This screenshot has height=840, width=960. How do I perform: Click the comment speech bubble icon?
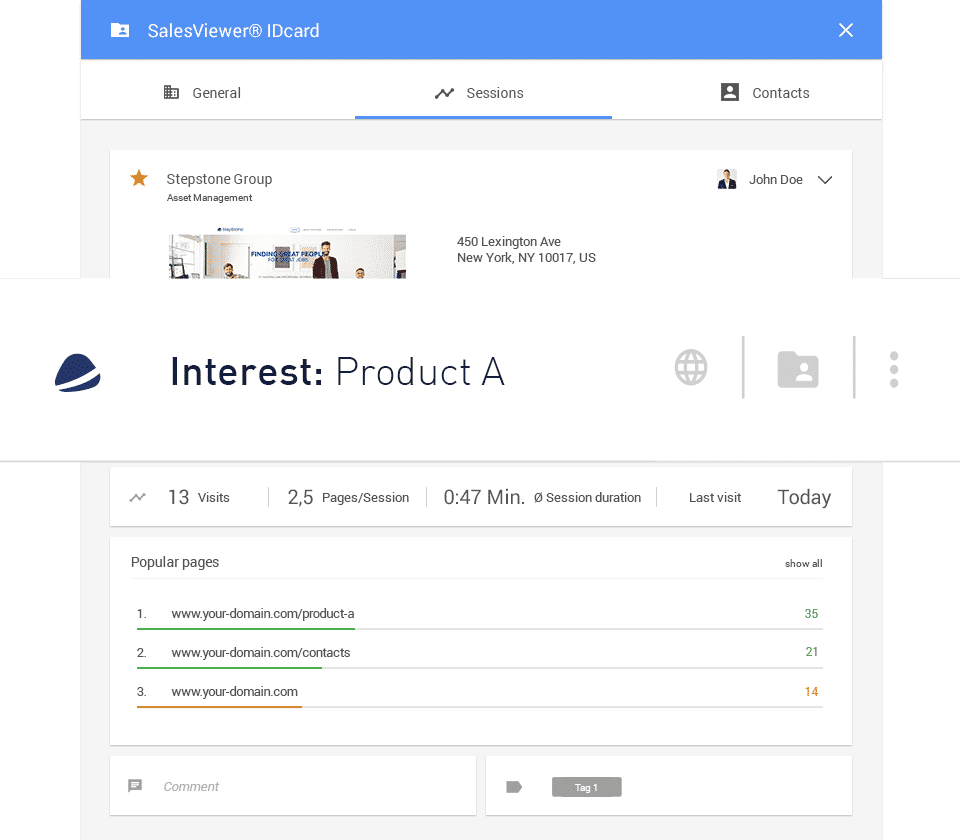tap(135, 786)
